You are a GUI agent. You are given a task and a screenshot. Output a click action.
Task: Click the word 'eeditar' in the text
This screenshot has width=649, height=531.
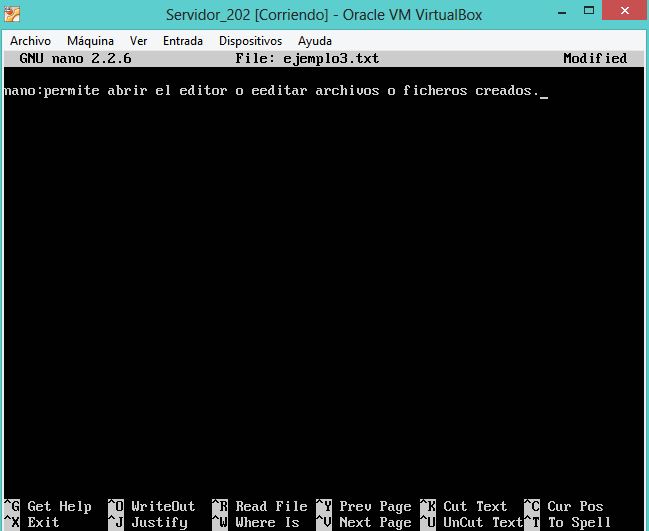(x=279, y=91)
